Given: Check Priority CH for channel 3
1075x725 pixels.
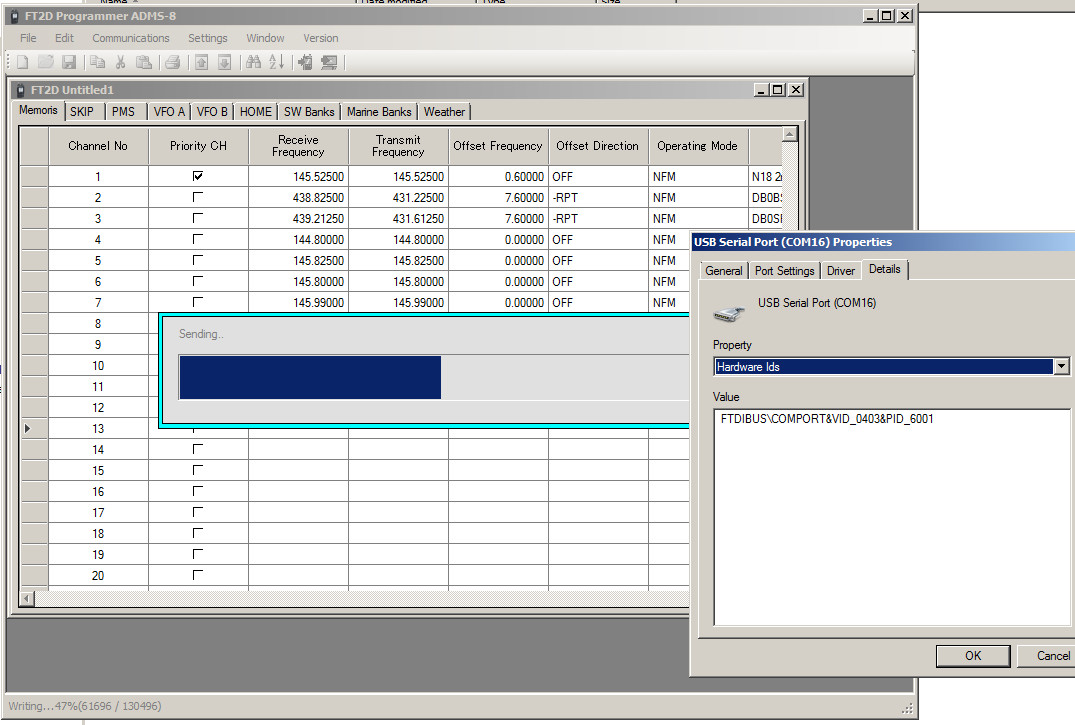Looking at the screenshot, I should click(197, 218).
